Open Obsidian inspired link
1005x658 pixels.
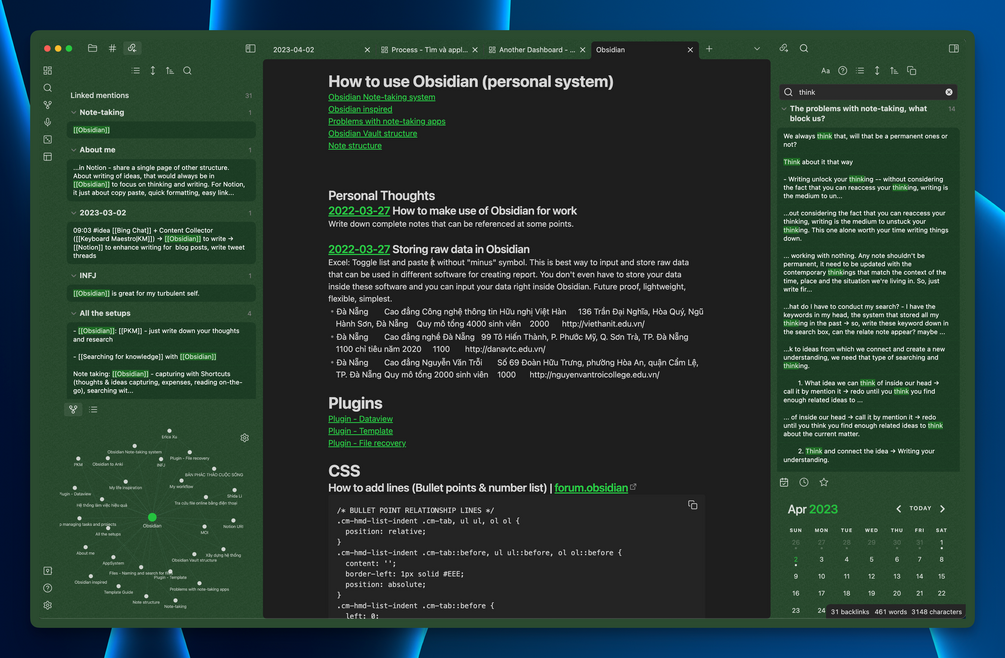(360, 110)
